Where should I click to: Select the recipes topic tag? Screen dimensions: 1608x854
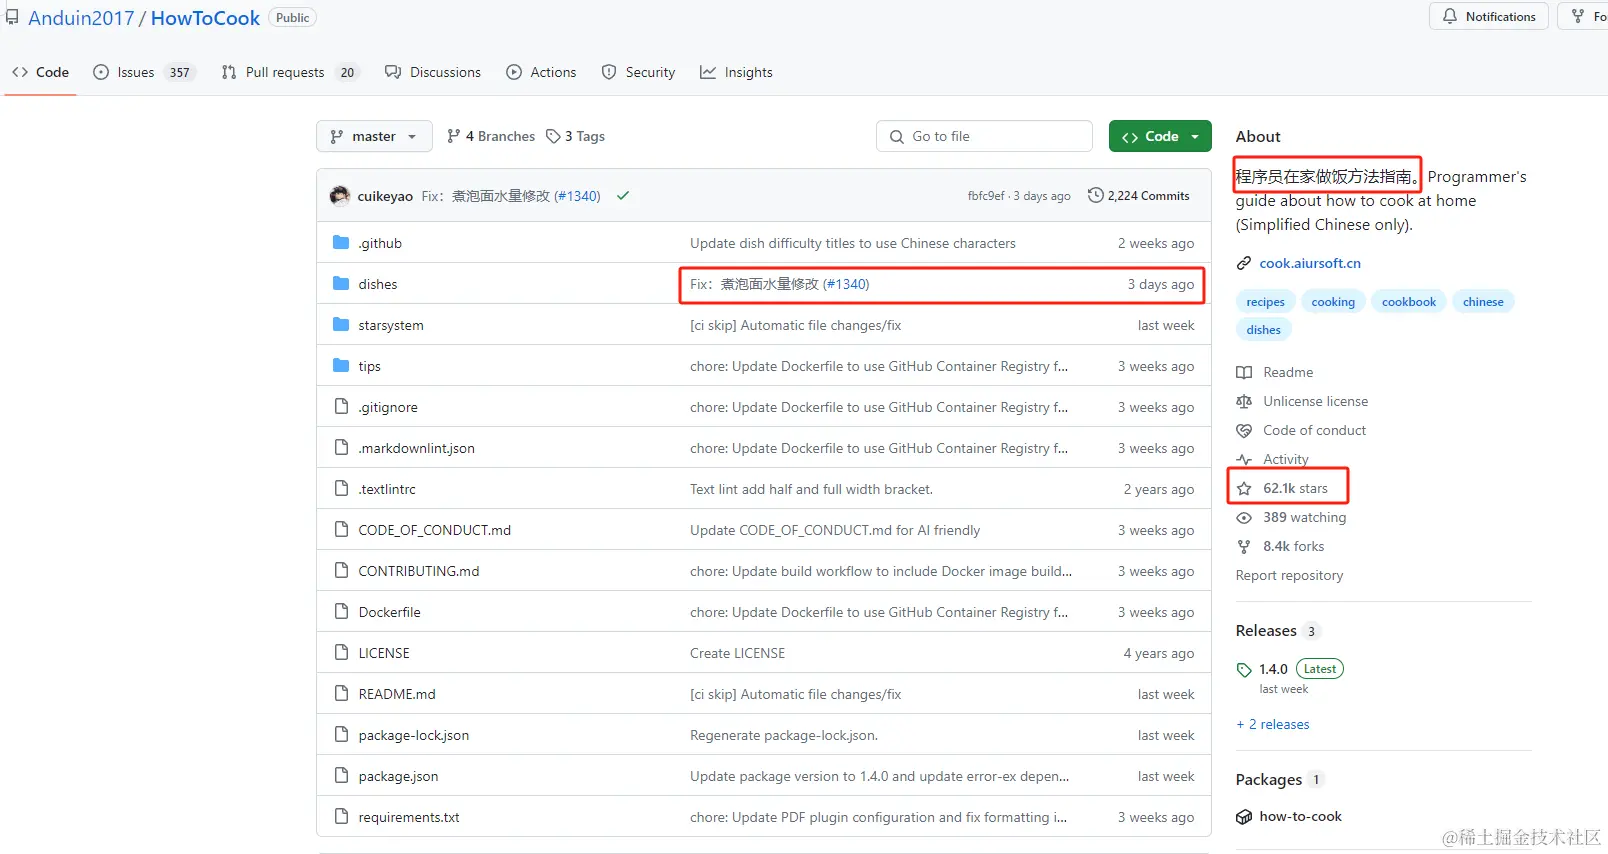[x=1266, y=302]
